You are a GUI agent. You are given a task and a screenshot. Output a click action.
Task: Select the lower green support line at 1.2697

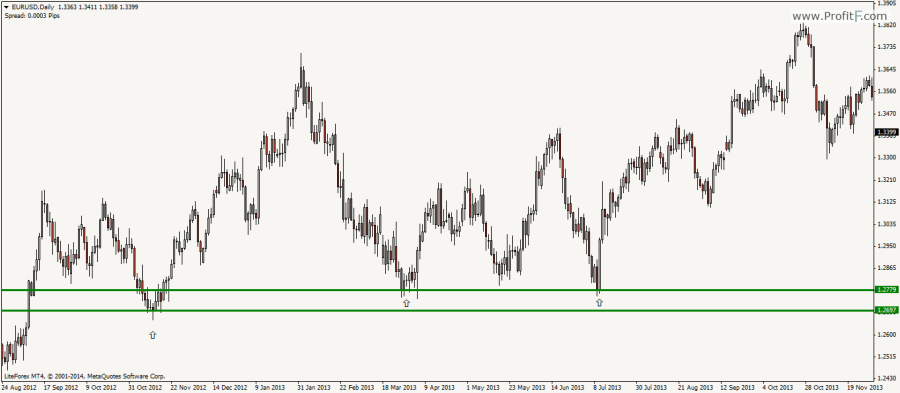(437, 310)
